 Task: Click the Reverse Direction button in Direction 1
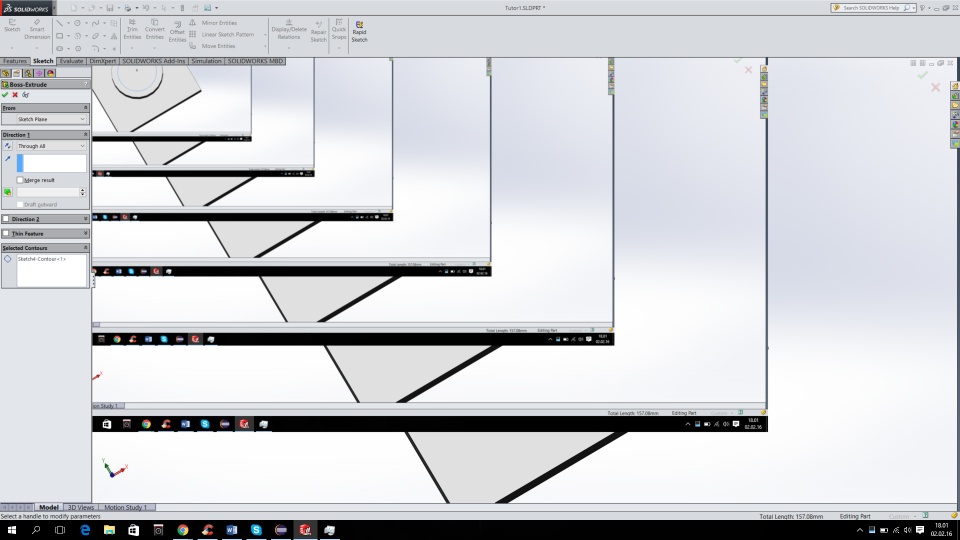pyautogui.click(x=7, y=146)
